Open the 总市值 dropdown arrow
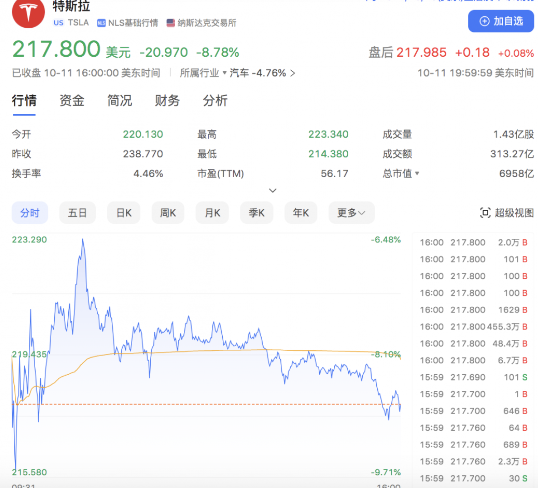The width and height of the screenshot is (538, 488). pyautogui.click(x=417, y=173)
